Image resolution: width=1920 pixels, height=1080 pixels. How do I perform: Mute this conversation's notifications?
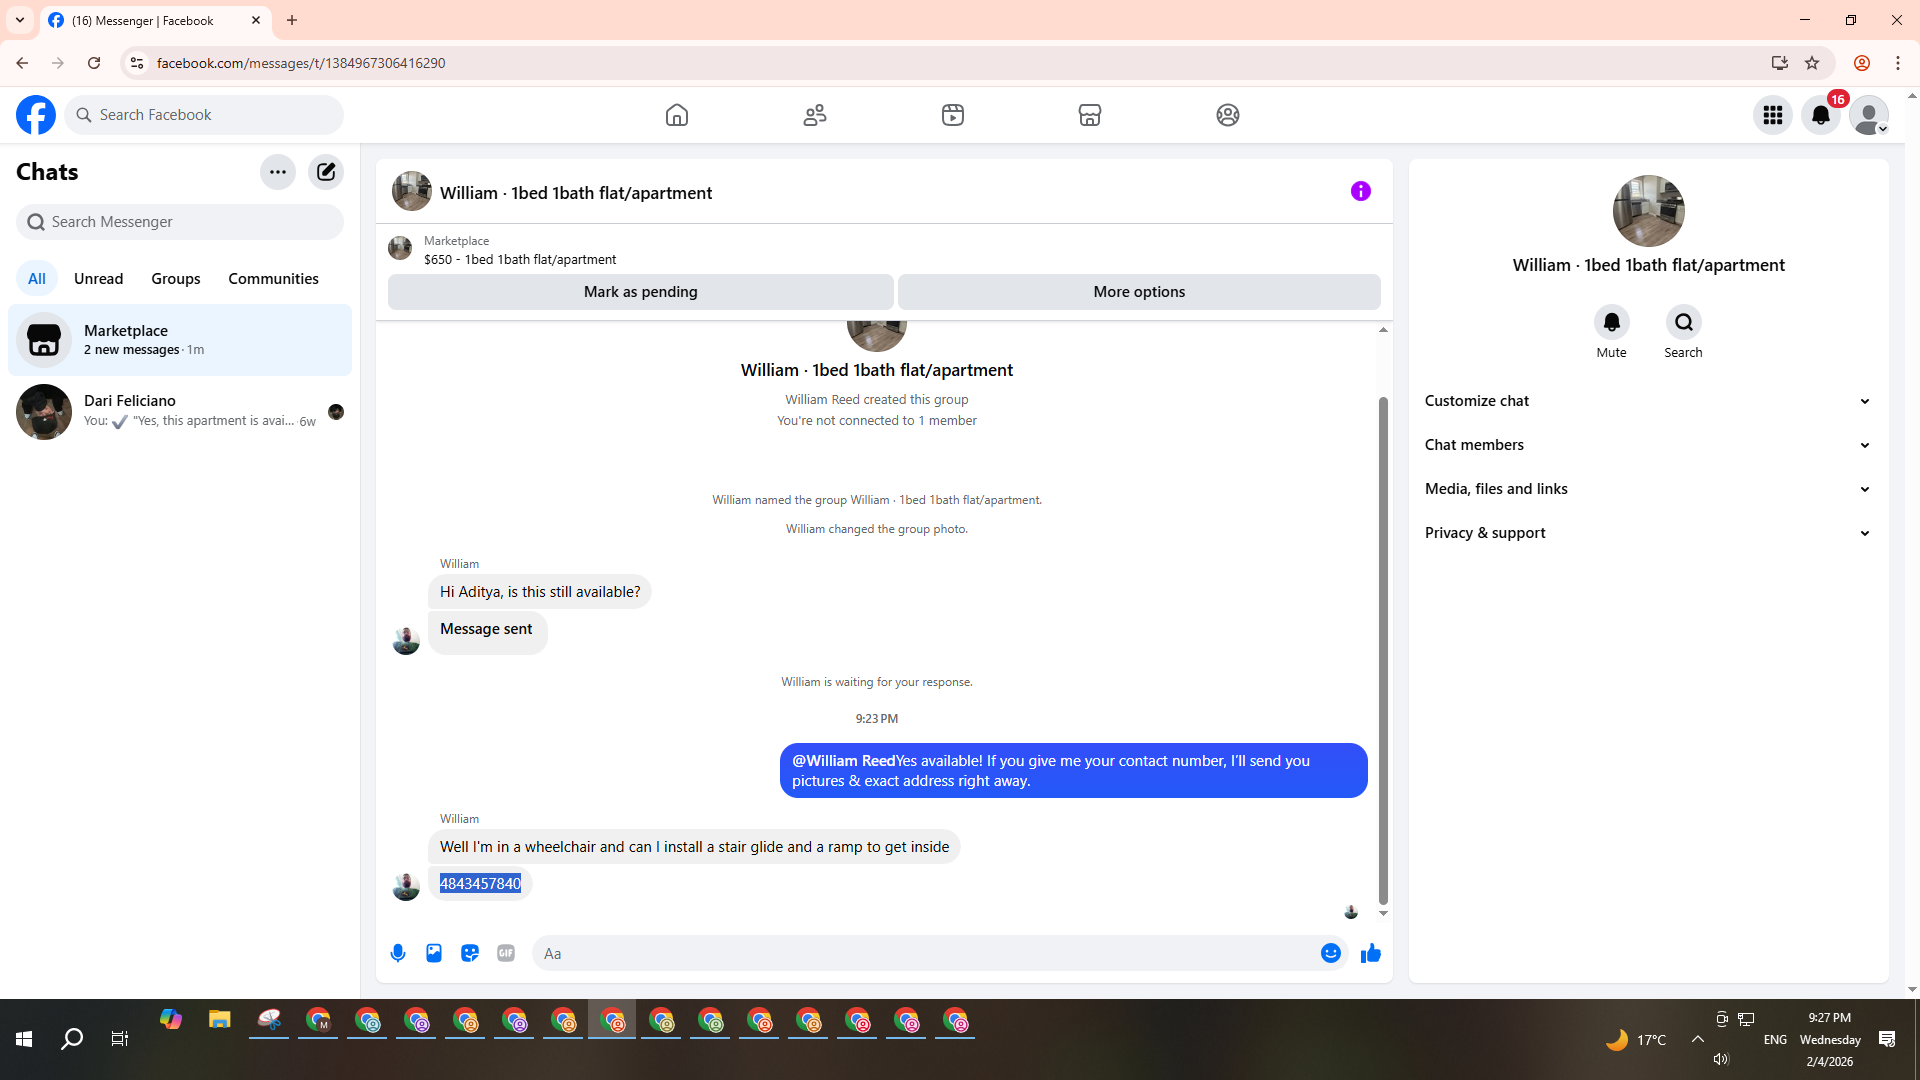1611,323
